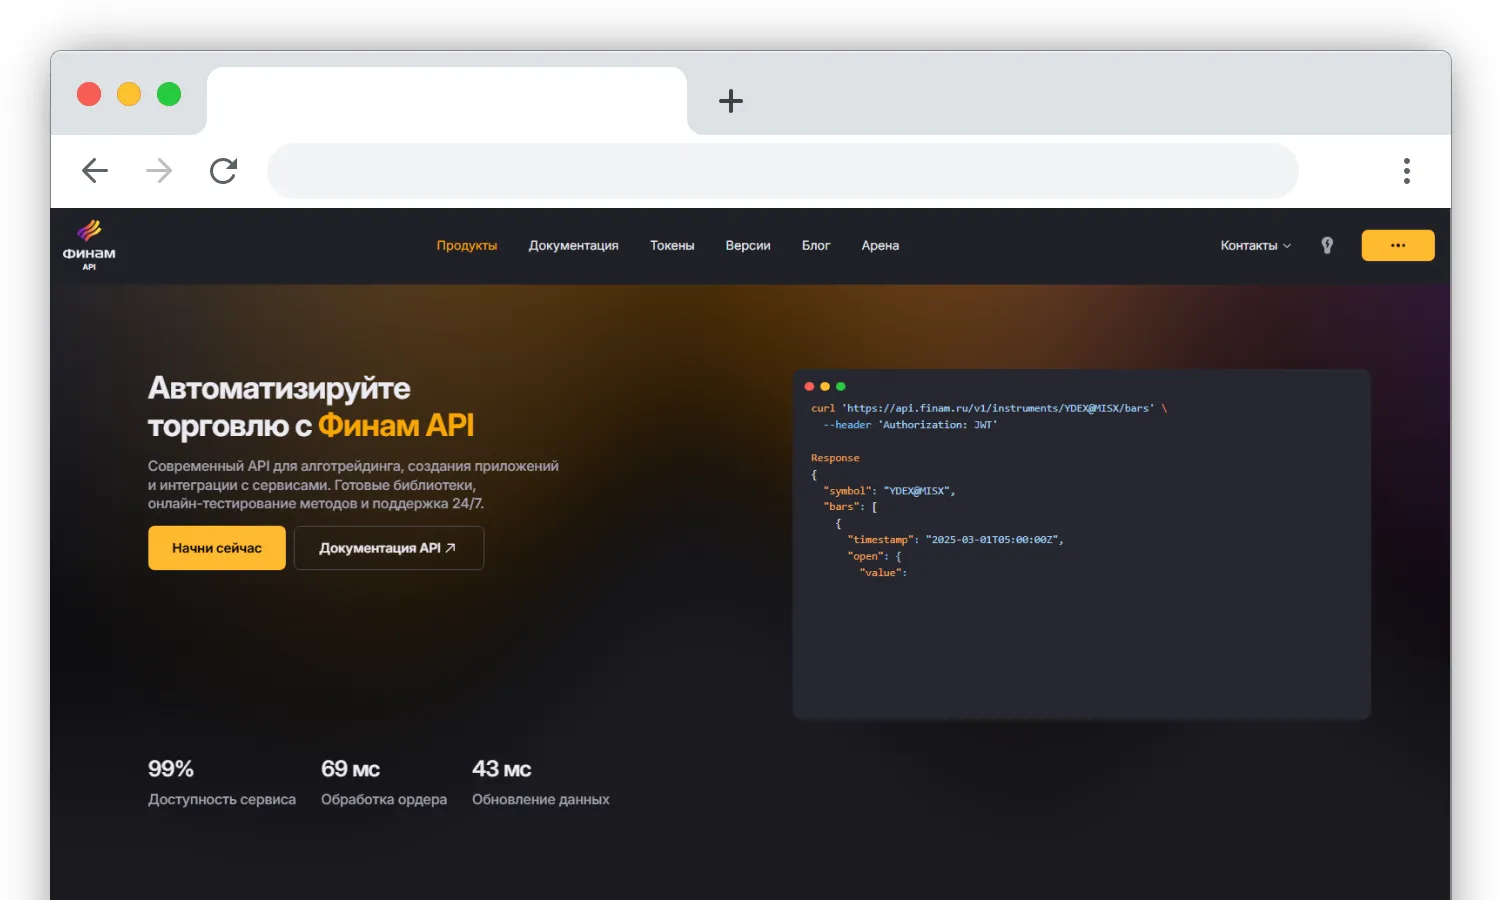Click the yellow ellipsis button in header
Image resolution: width=1503 pixels, height=900 pixels.
1398,245
